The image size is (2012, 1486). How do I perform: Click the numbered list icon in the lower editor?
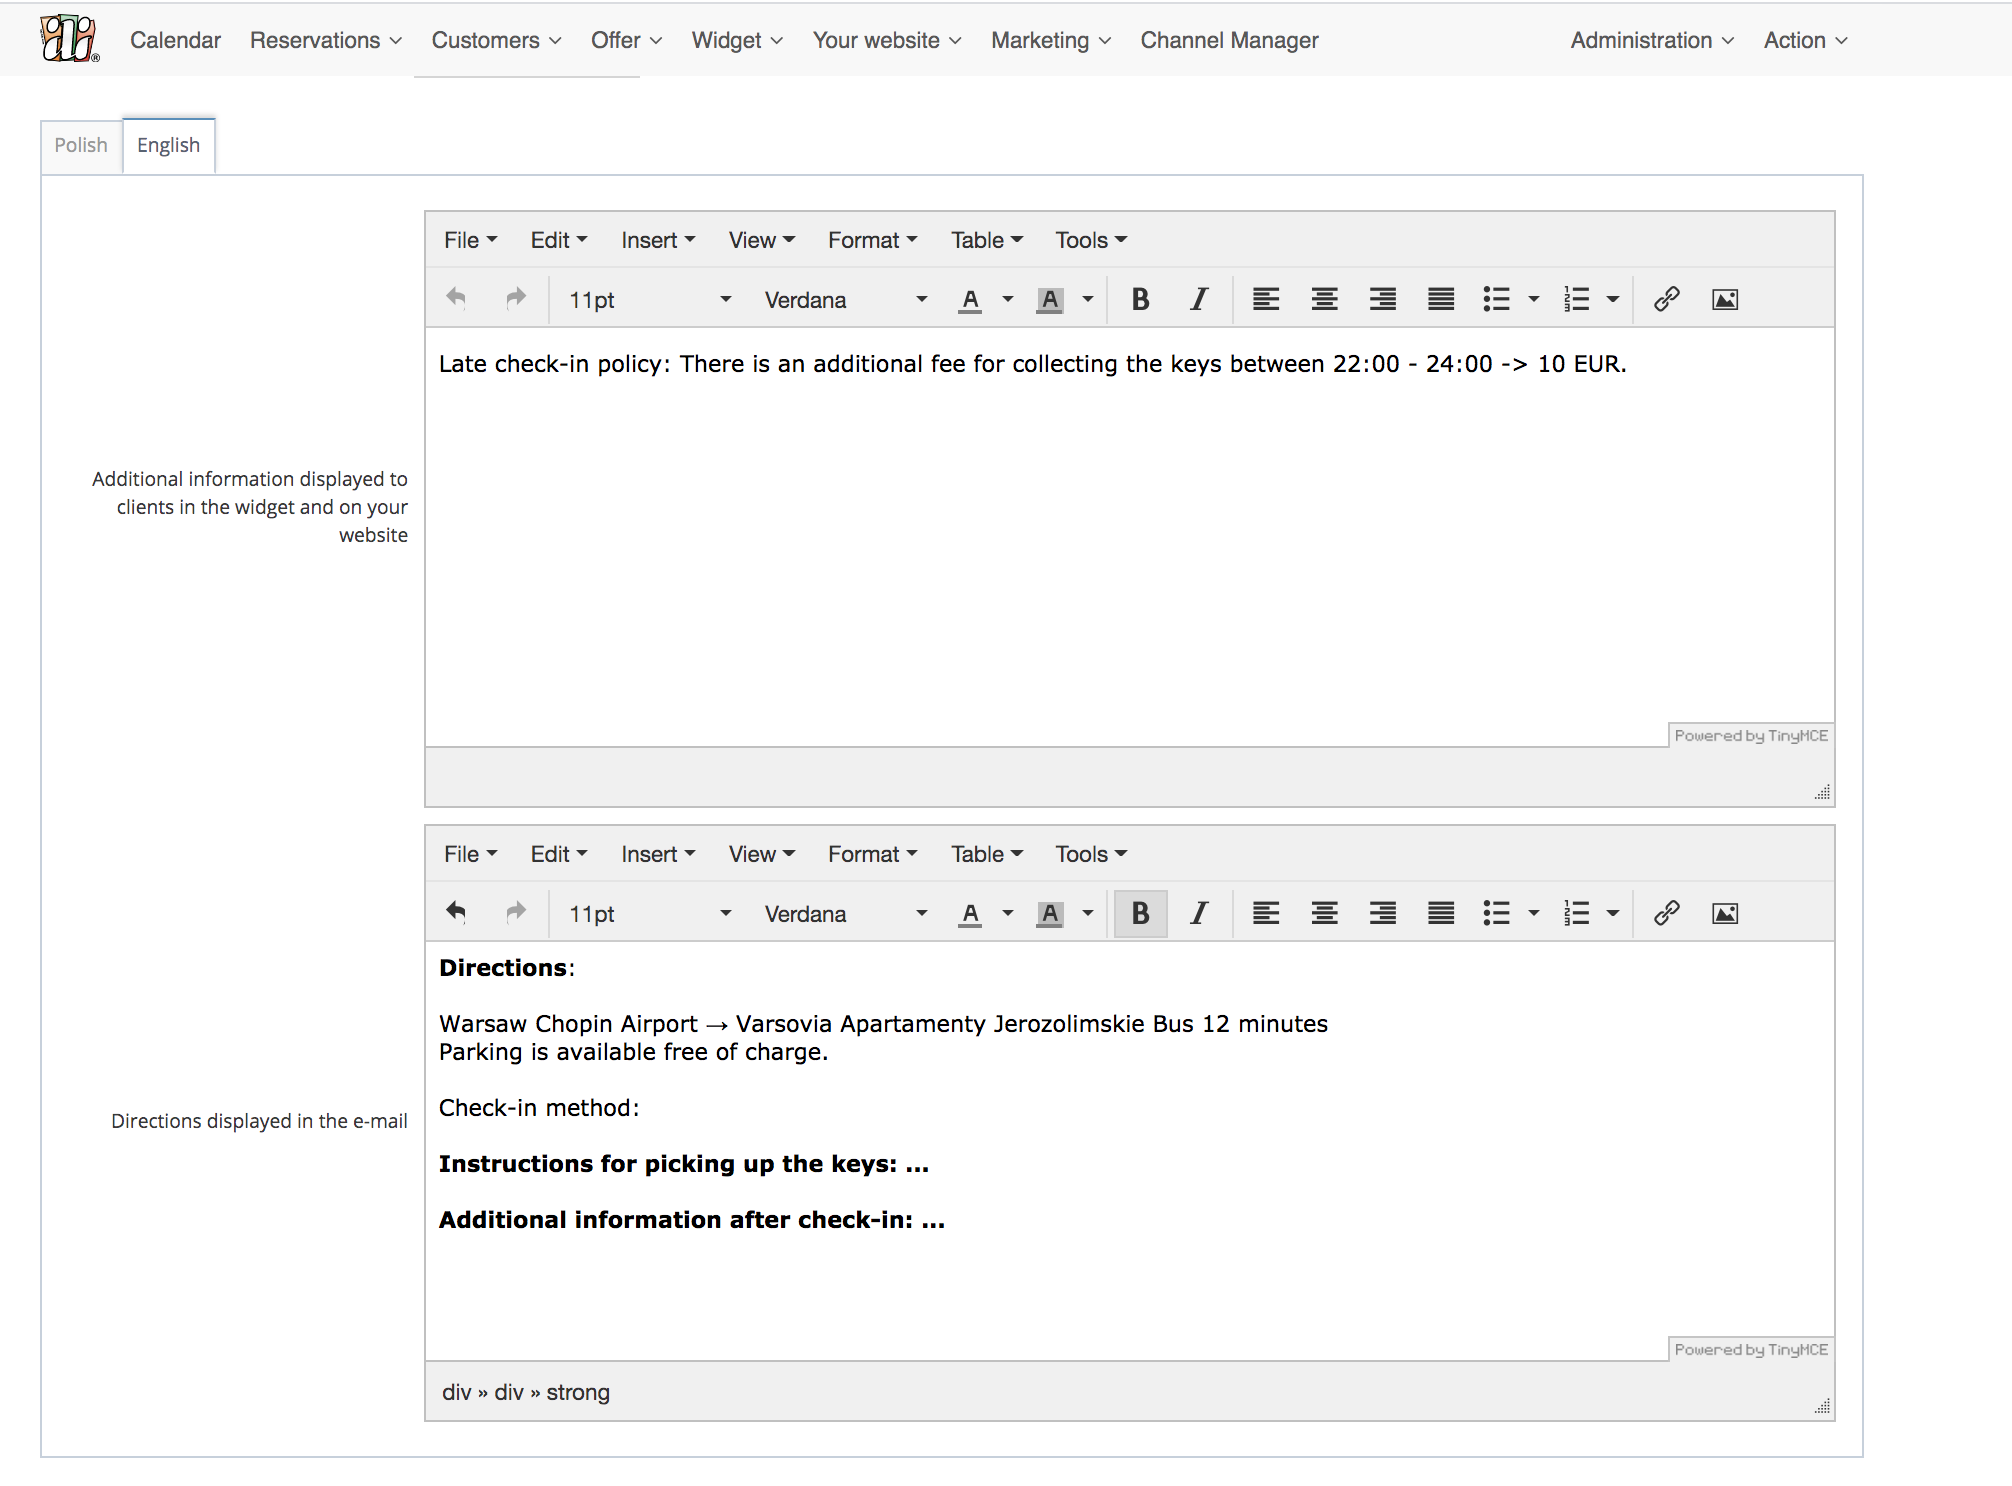coord(1576,913)
